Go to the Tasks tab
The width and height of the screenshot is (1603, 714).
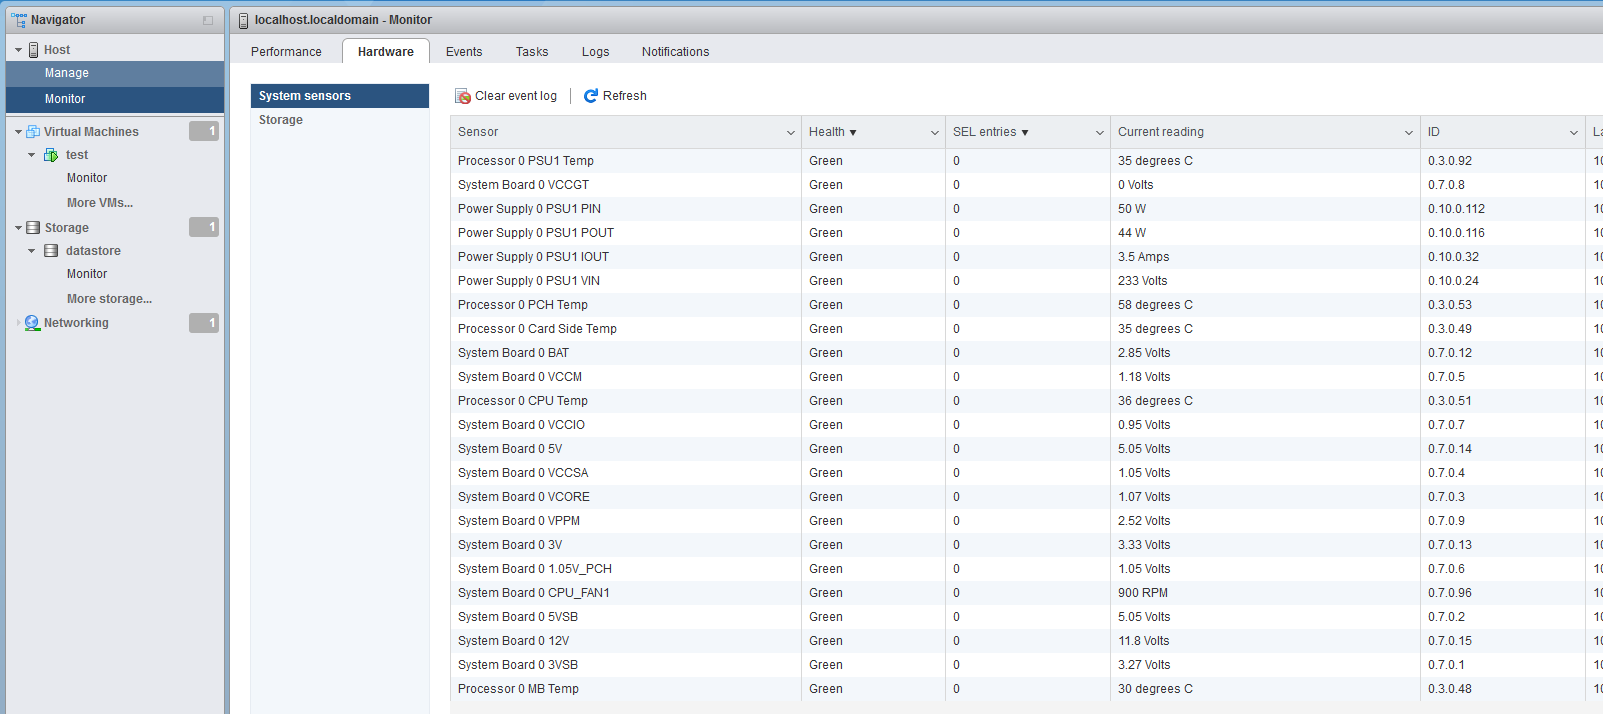click(532, 52)
